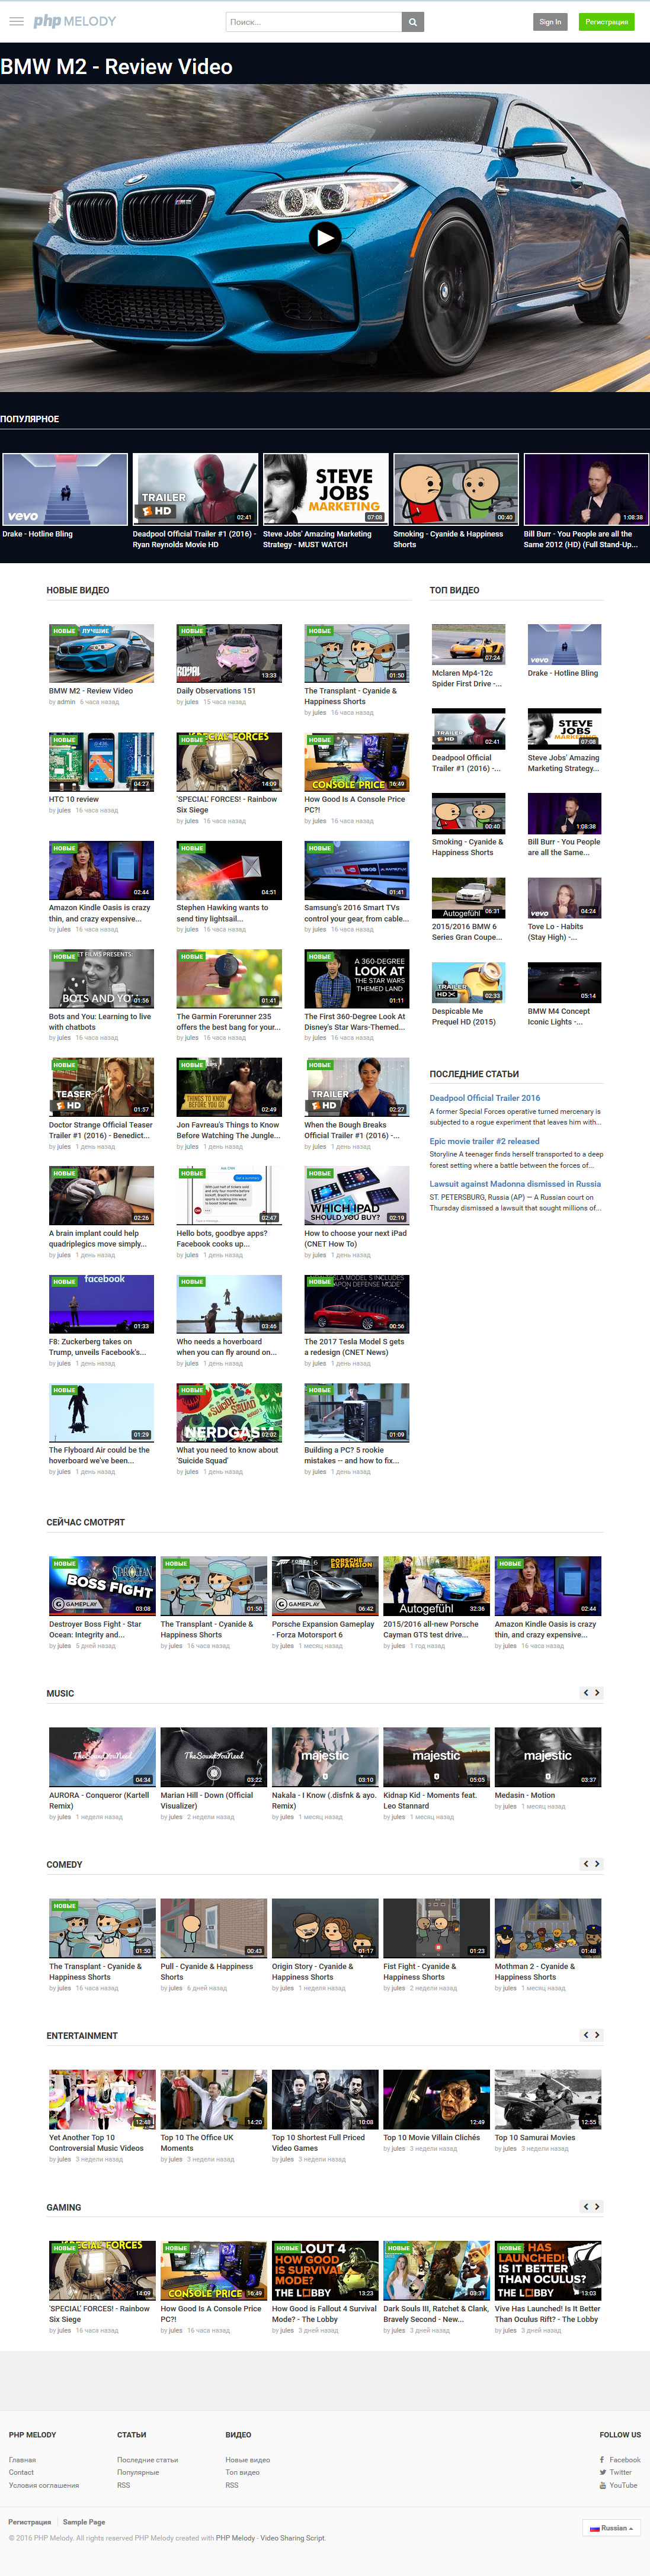The image size is (650, 2576).
Task: Click footer Contact link
Action: [21, 2472]
